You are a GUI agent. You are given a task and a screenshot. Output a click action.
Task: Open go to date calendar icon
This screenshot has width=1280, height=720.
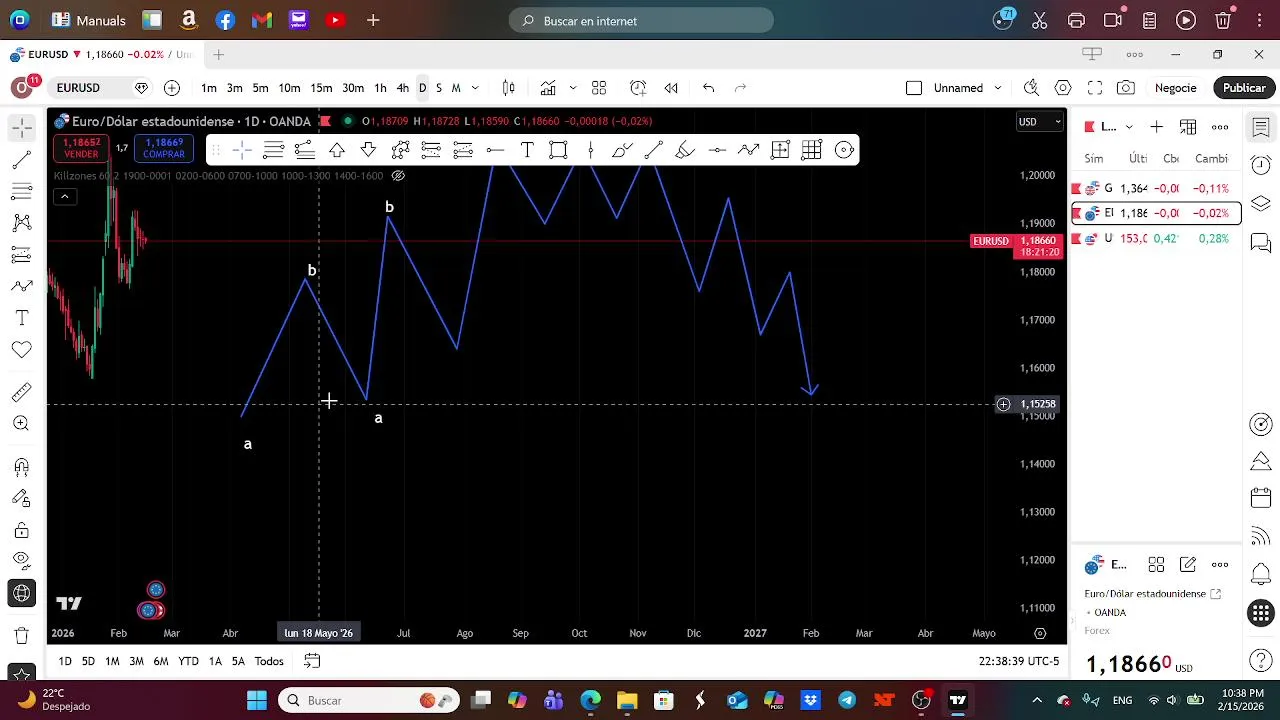tap(312, 661)
